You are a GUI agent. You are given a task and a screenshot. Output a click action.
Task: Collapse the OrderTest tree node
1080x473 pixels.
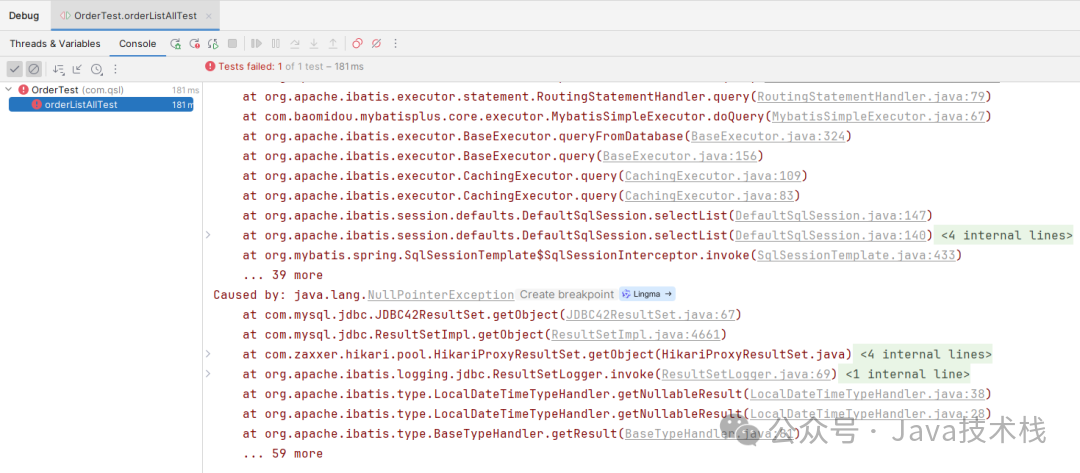pos(8,90)
